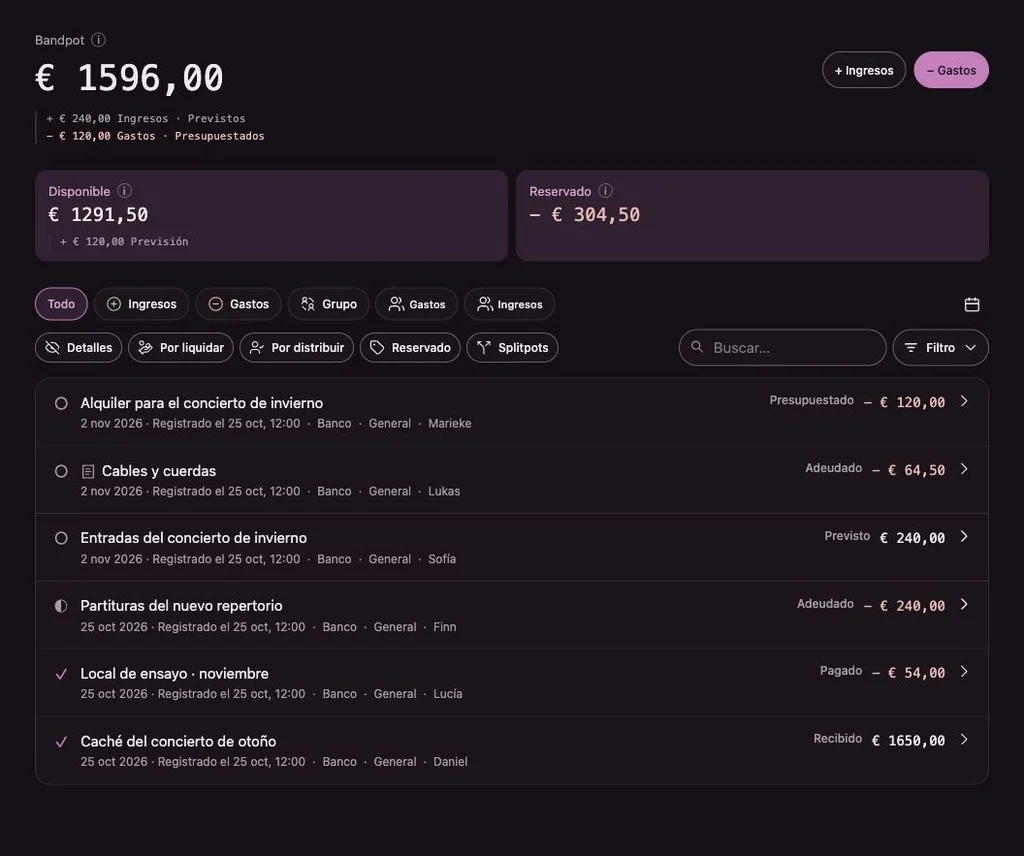Click member name Daniel
This screenshot has height=856, width=1024.
tap(450, 762)
